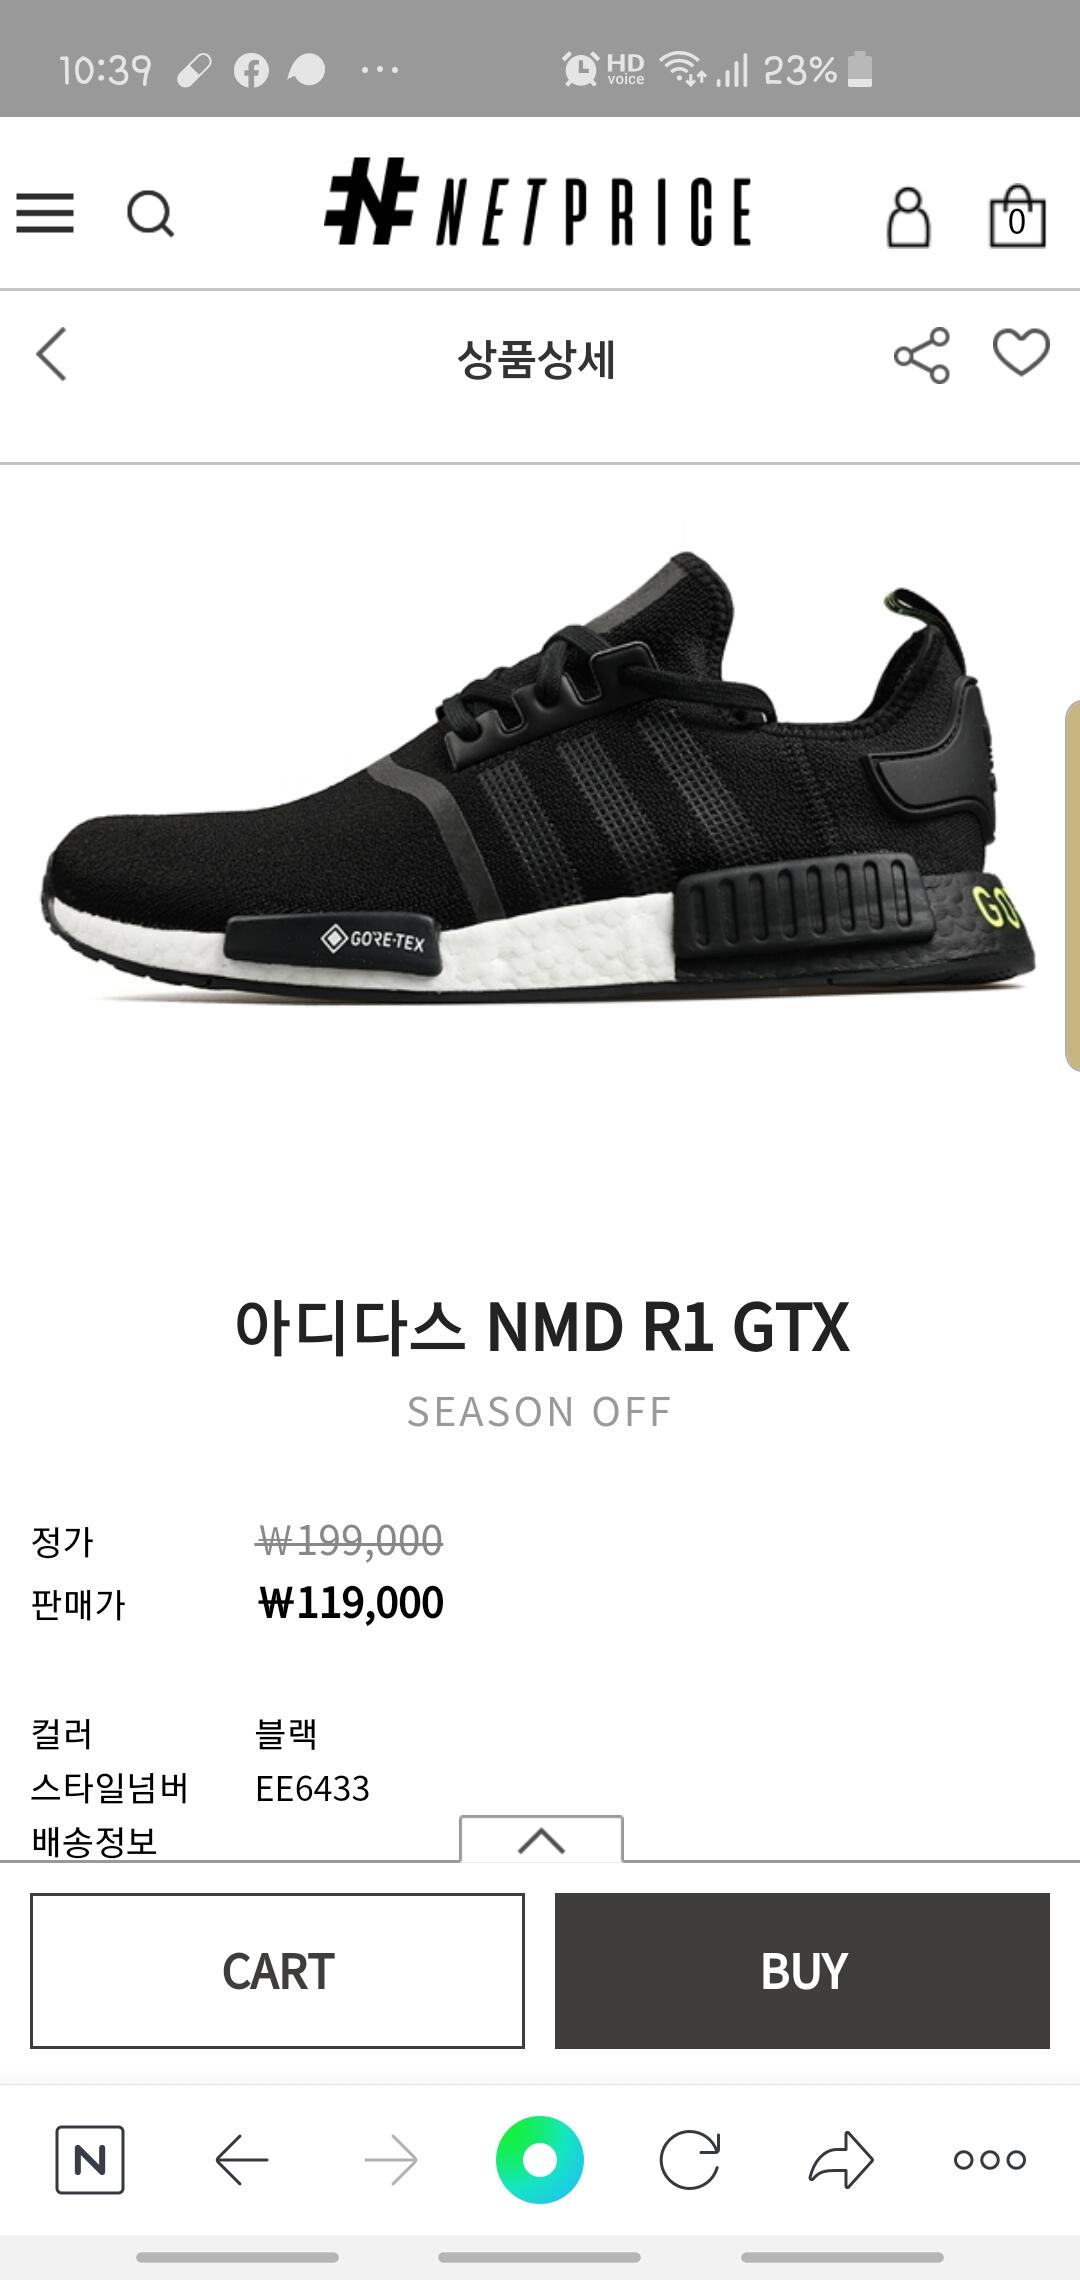Viewport: 1080px width, 2280px height.
Task: Tap the green Naver search circle
Action: [x=540, y=2160]
